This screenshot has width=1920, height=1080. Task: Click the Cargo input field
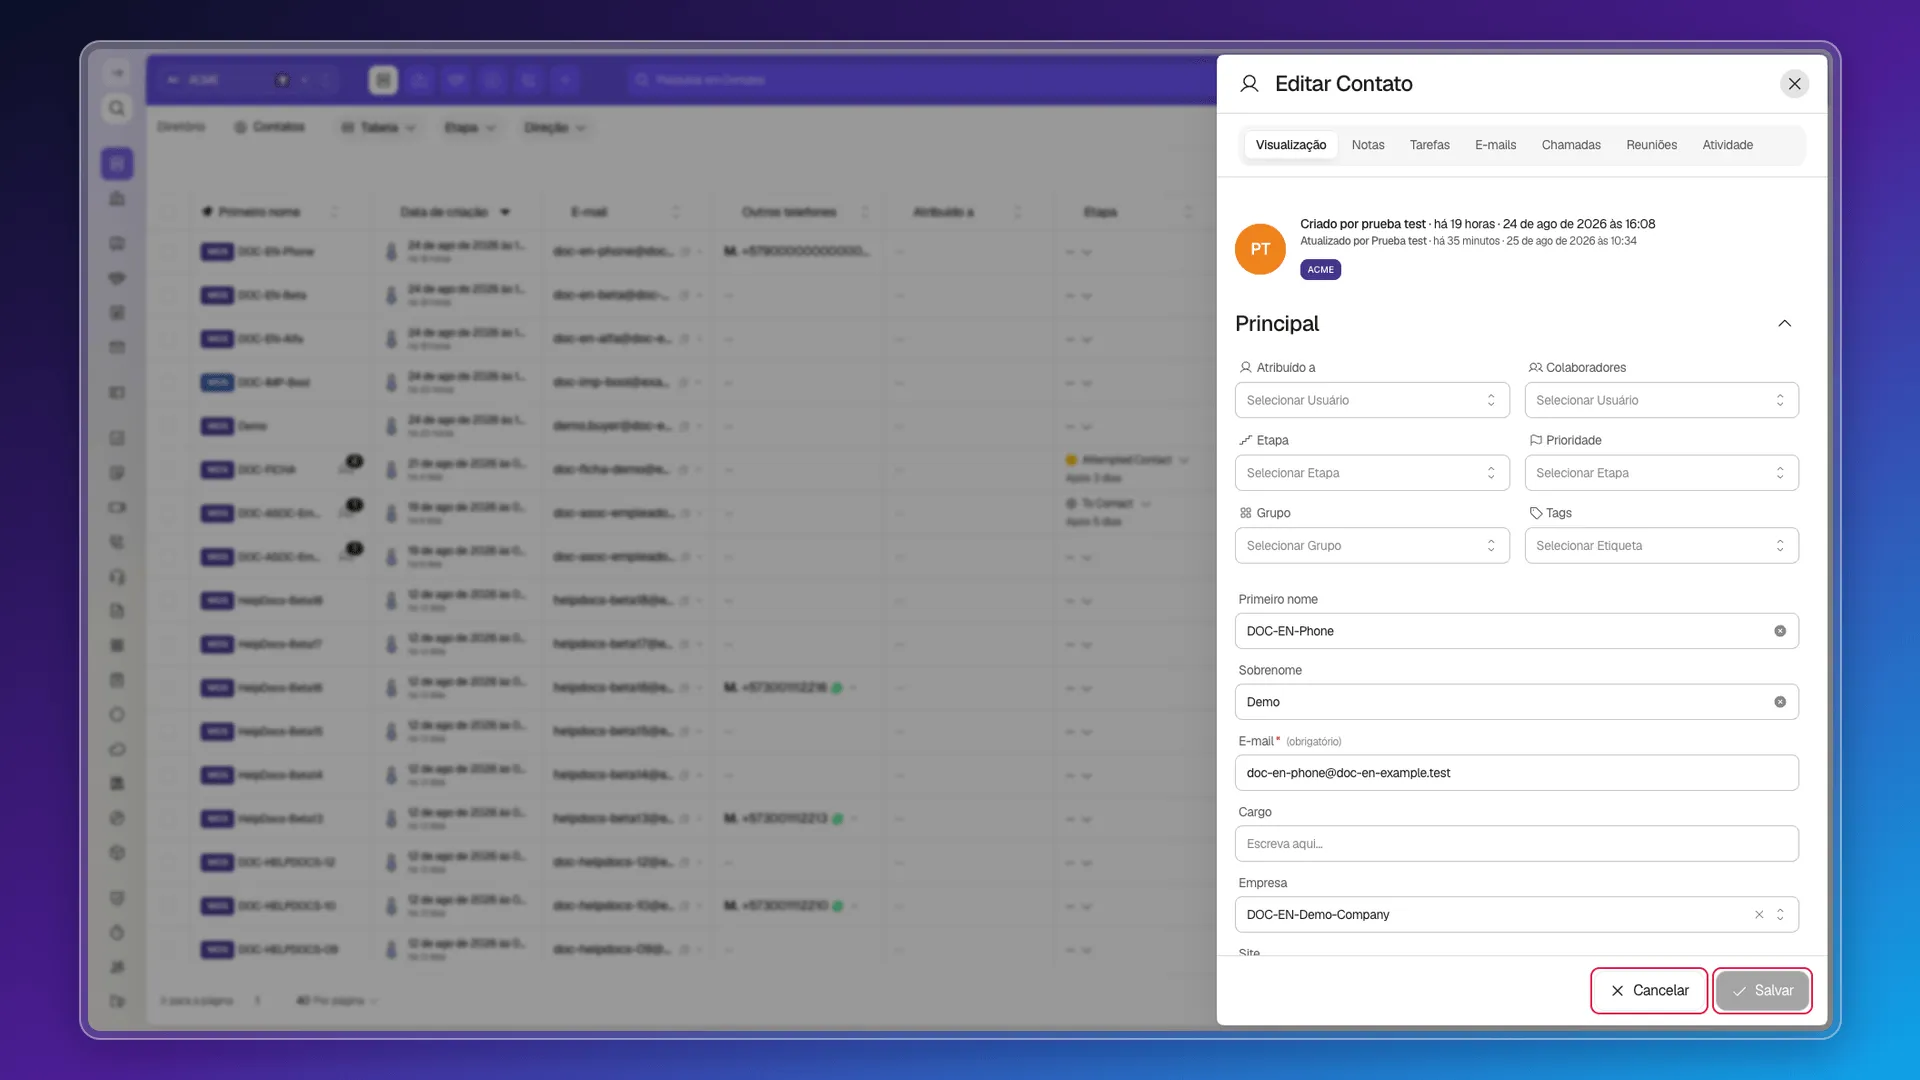[x=1516, y=844]
